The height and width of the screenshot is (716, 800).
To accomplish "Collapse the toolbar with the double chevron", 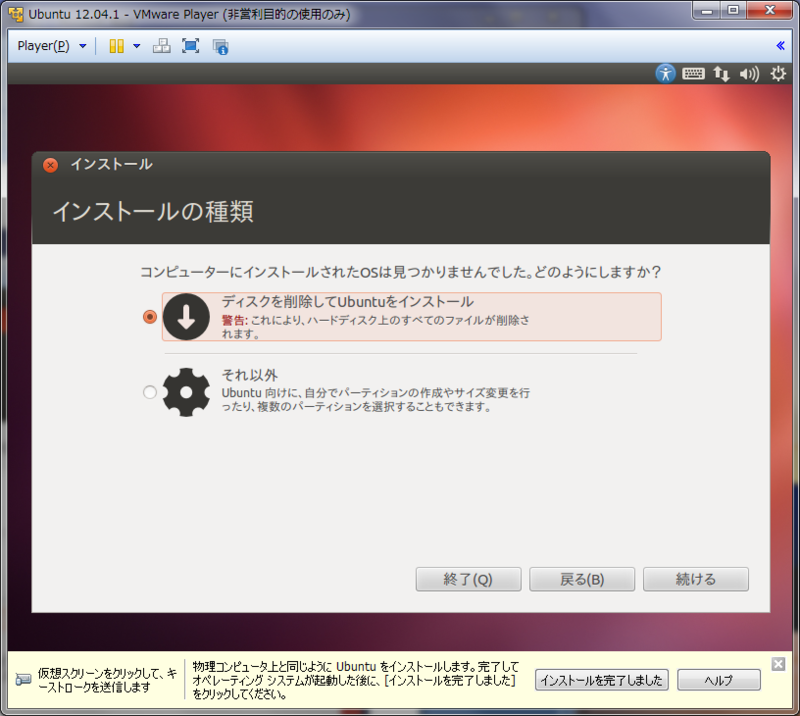I will coord(781,44).
